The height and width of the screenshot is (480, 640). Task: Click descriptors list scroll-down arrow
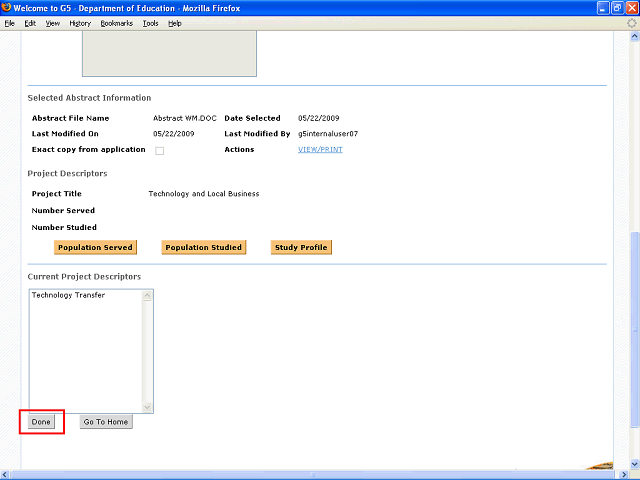(147, 407)
